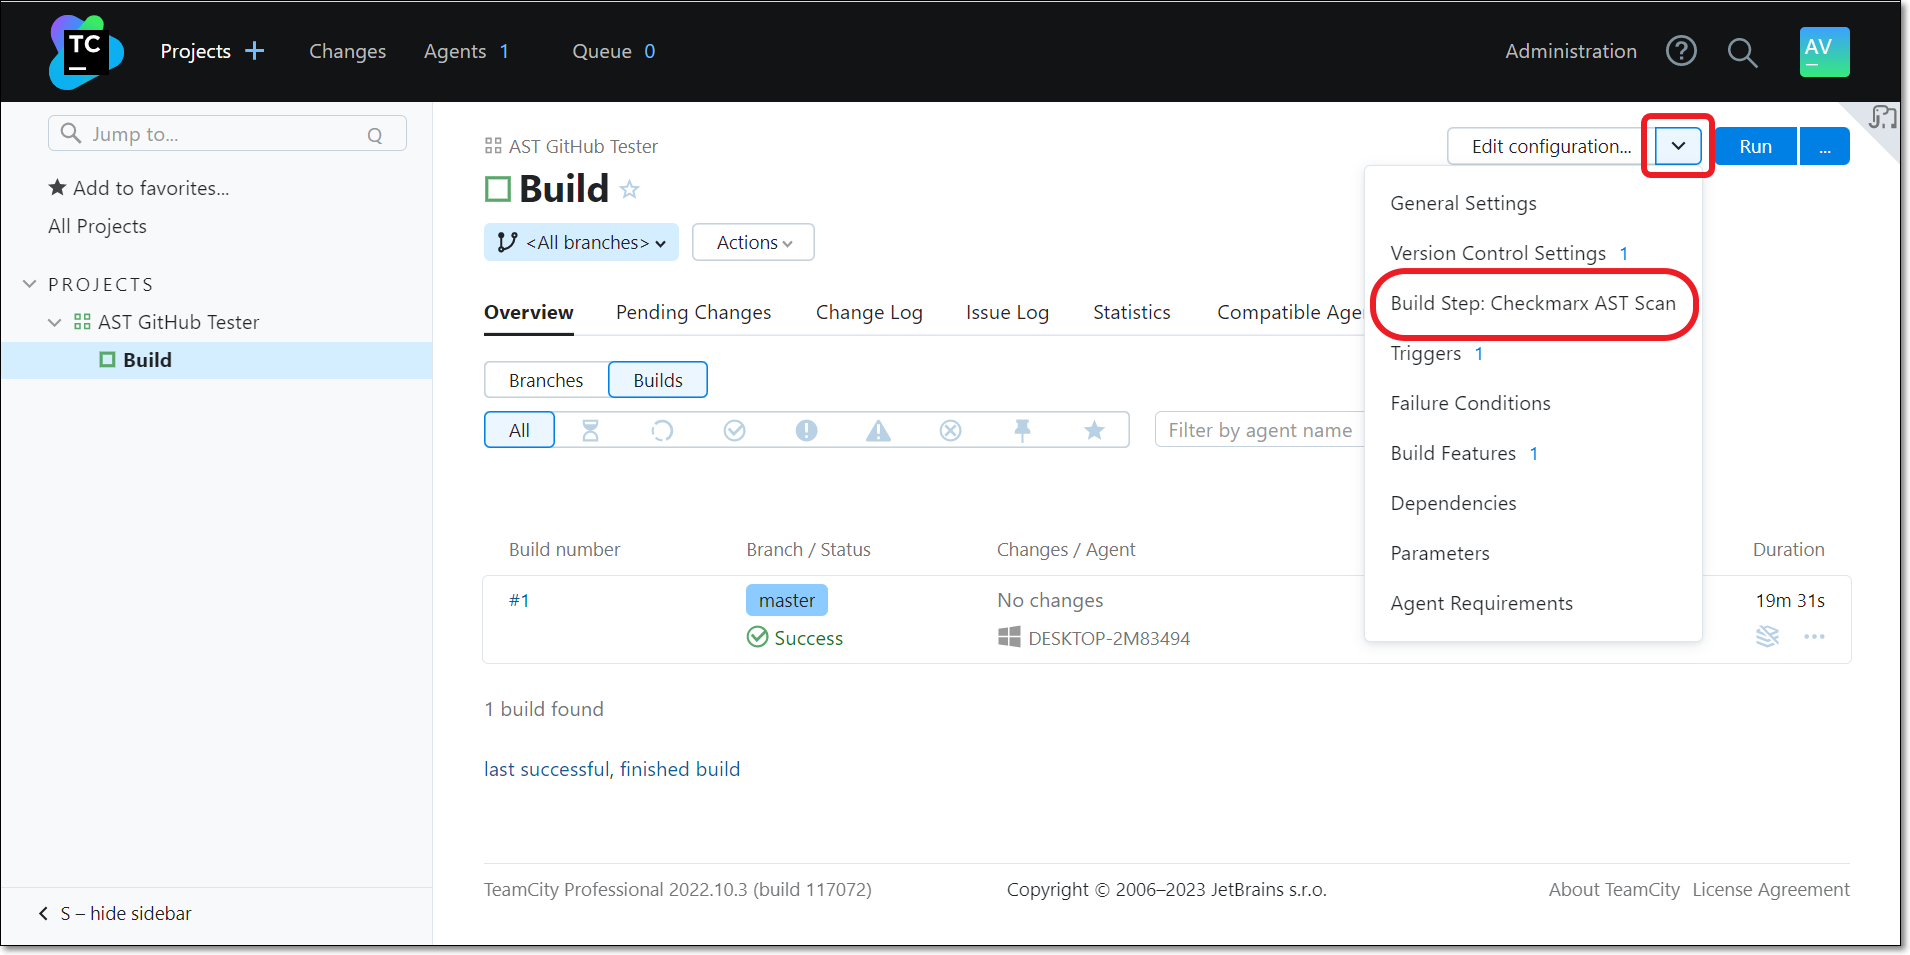Star the Build configuration as favorite
Viewport: 1910px width, 955px height.
[629, 189]
